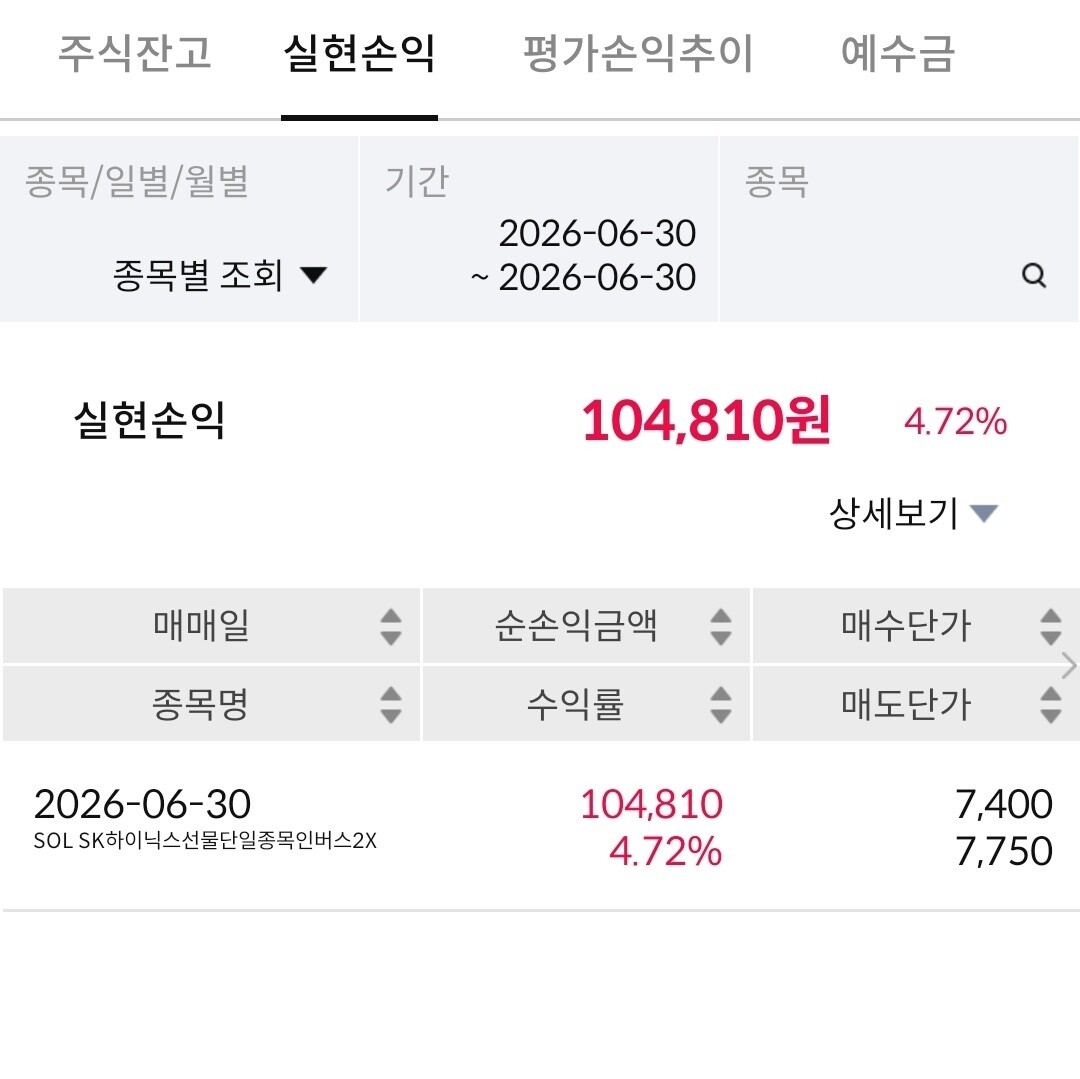This screenshot has width=1080, height=1079.
Task: Select the 실현손익 tab
Action: pos(360,53)
